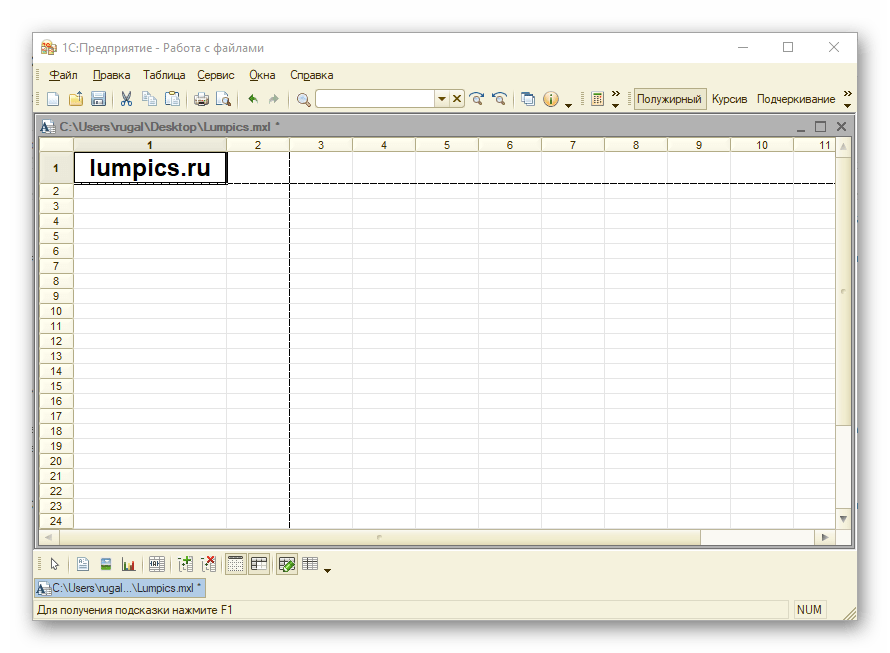This screenshot has height=653, width=890.
Task: Click the search text input field
Action: (x=374, y=99)
